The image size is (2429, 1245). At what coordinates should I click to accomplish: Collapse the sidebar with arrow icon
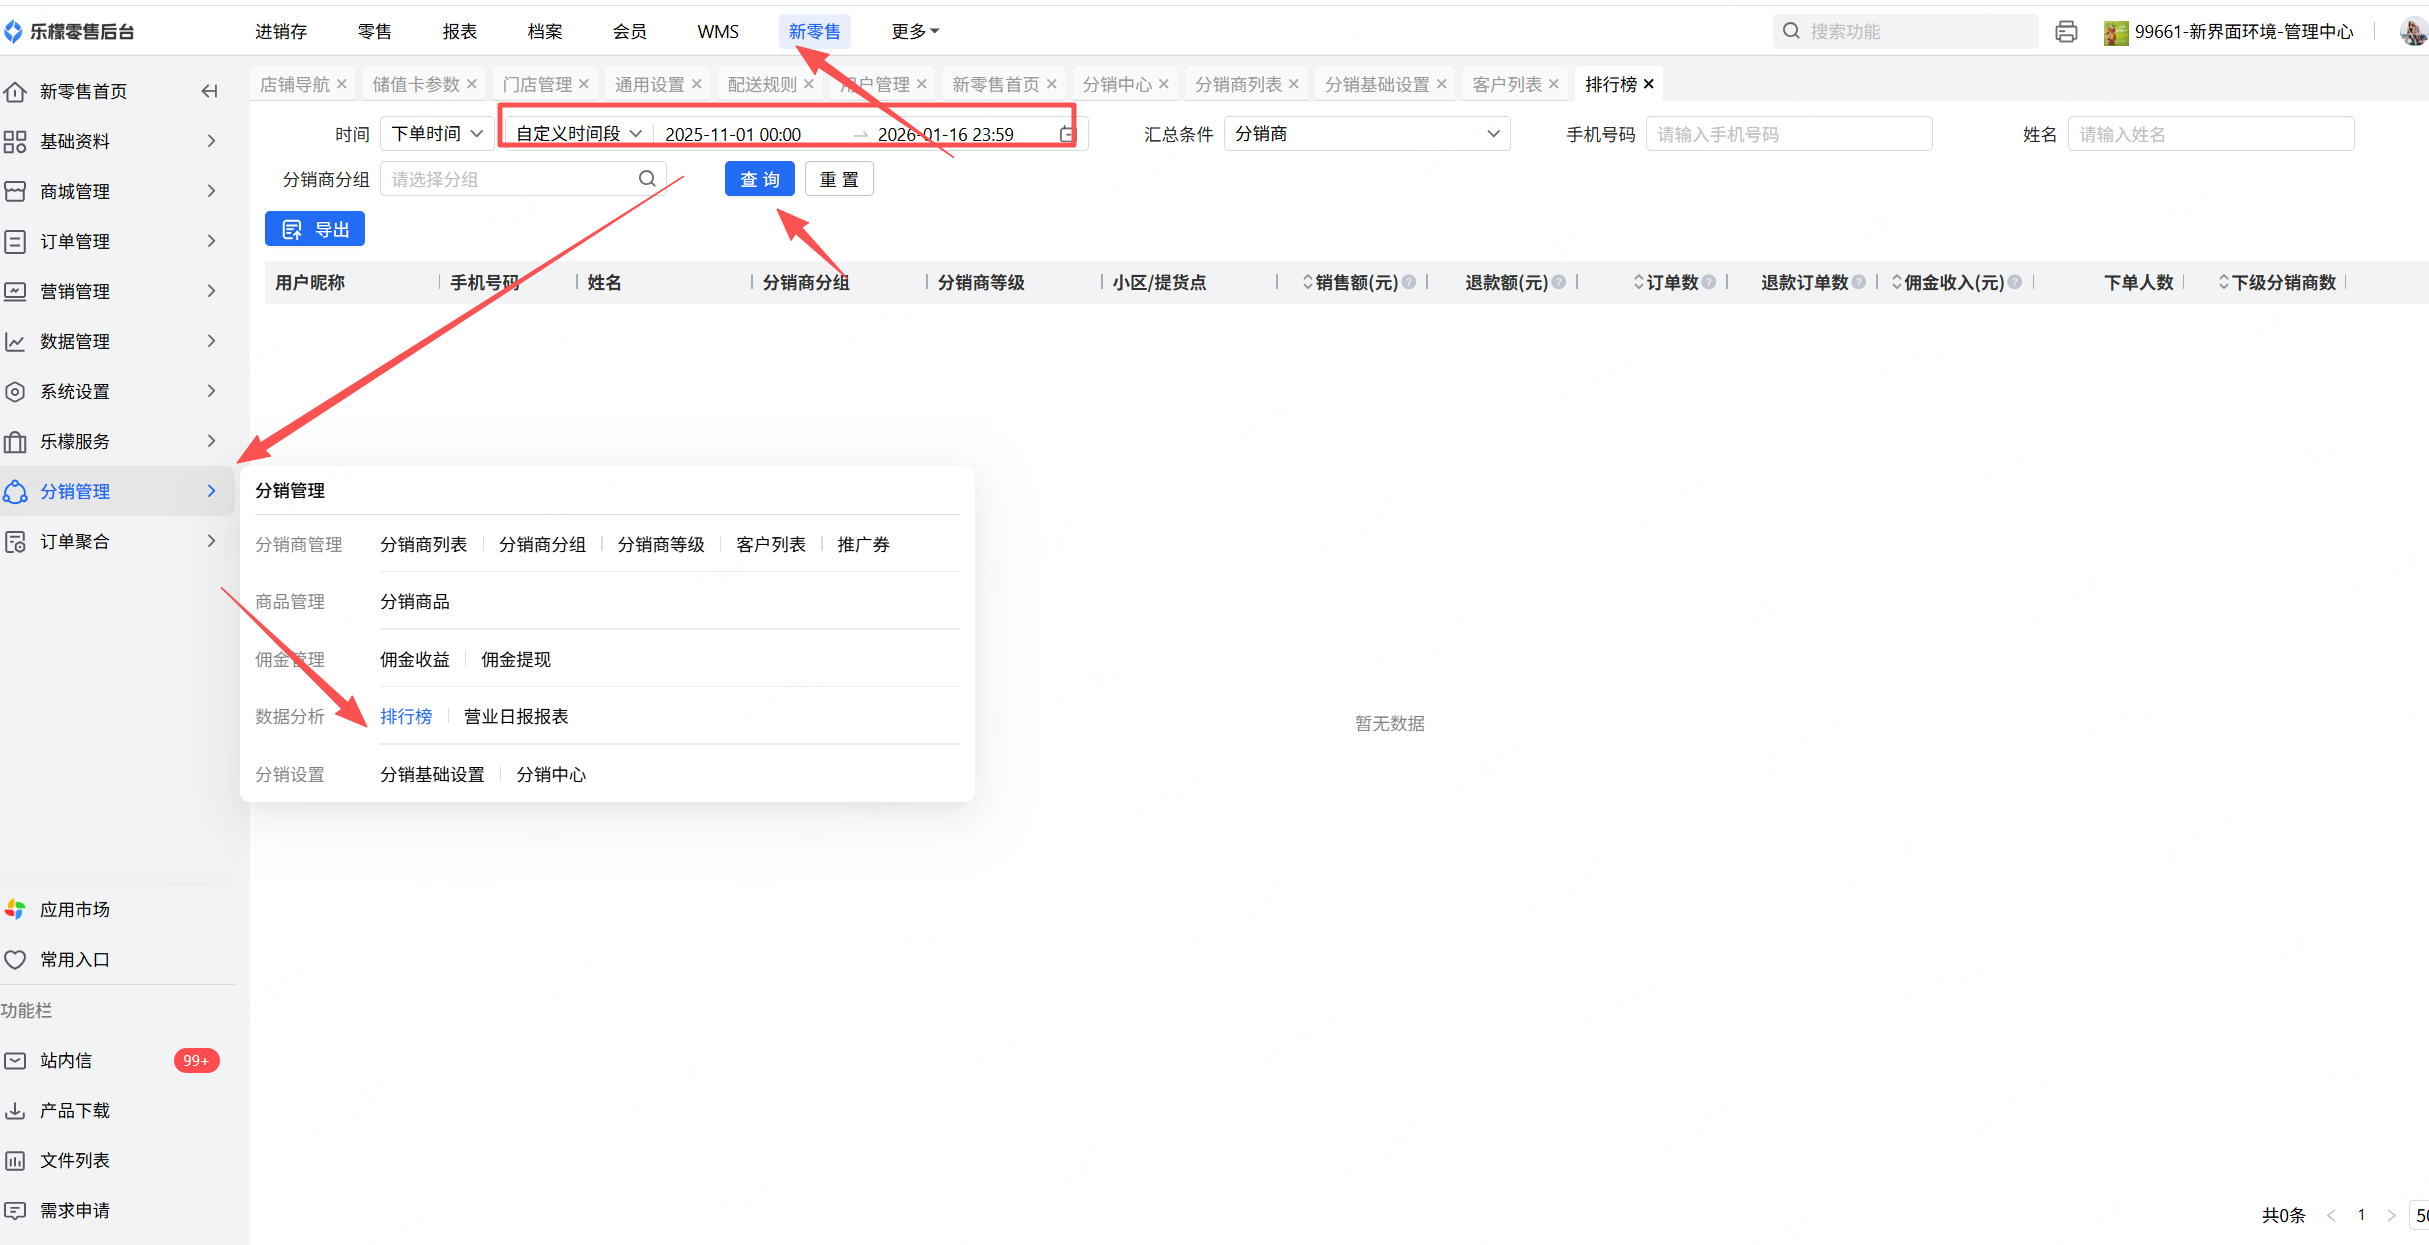click(x=209, y=91)
